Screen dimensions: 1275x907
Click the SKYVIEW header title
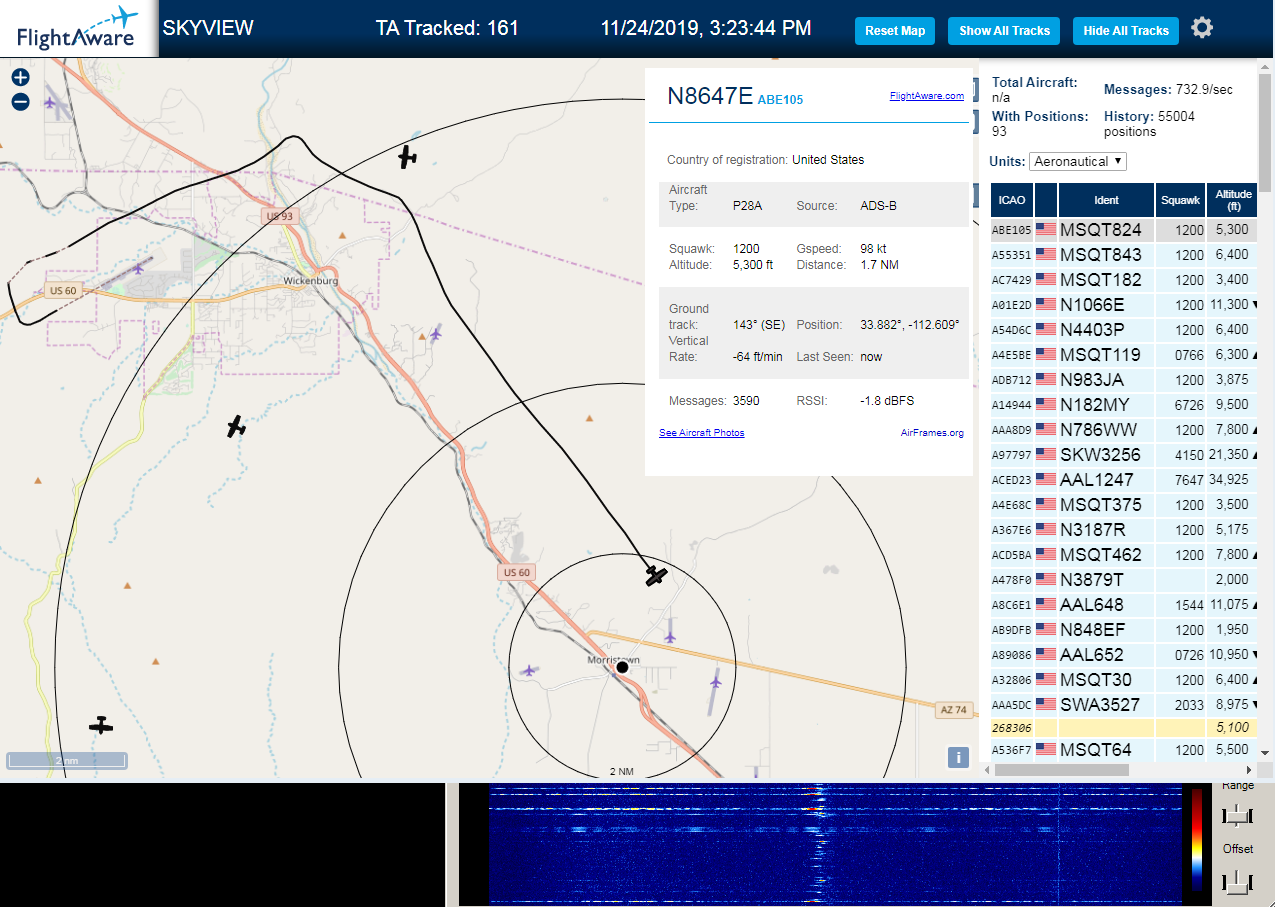[x=208, y=28]
